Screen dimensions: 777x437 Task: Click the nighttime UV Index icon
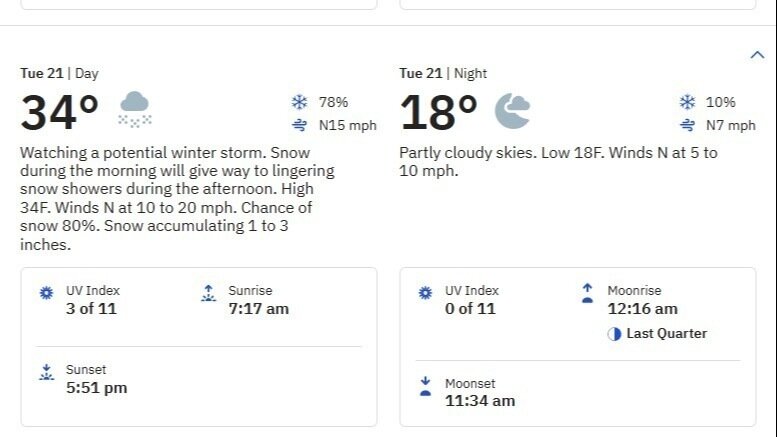(425, 293)
